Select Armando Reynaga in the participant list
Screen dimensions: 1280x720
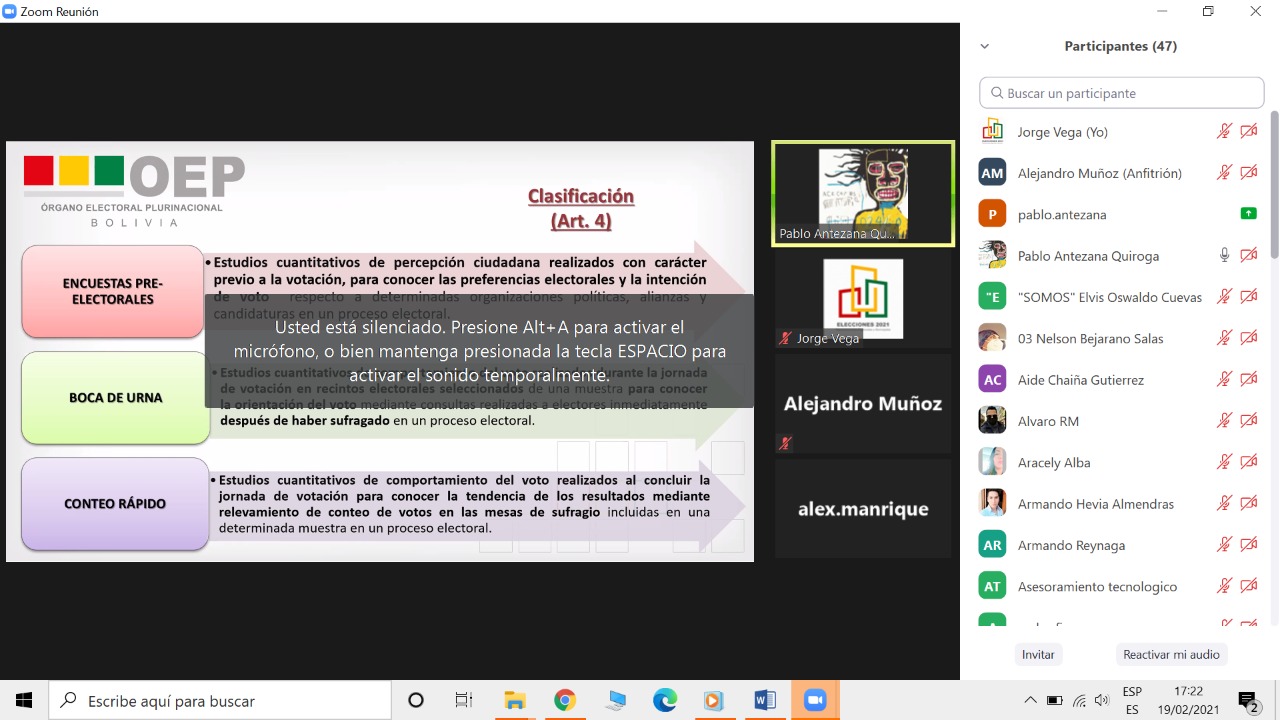pyautogui.click(x=1070, y=545)
